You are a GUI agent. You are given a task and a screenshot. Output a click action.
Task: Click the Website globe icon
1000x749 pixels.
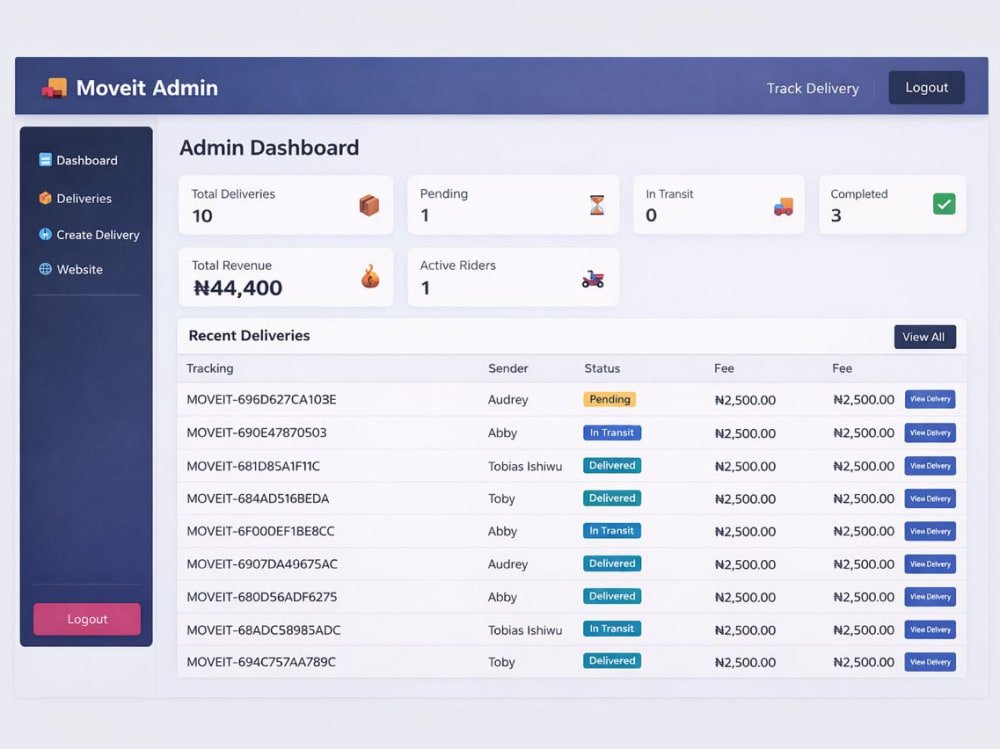point(45,269)
